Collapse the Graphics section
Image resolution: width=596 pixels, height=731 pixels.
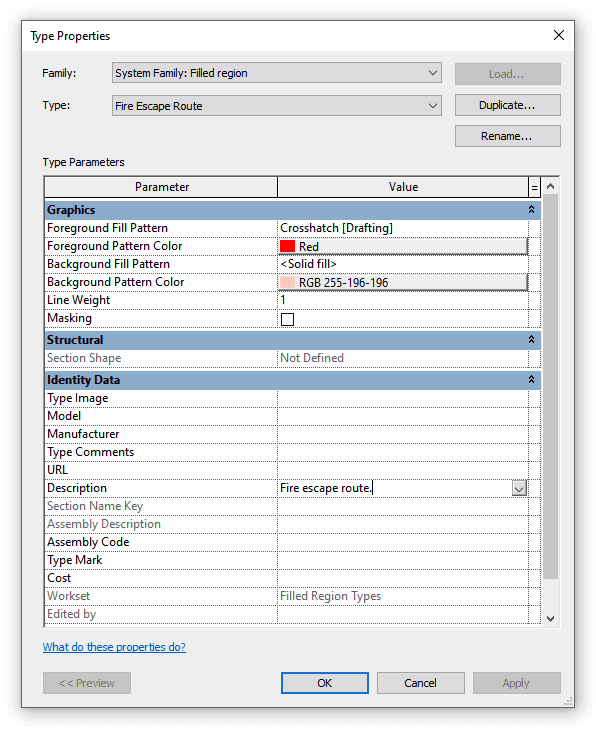tap(531, 210)
